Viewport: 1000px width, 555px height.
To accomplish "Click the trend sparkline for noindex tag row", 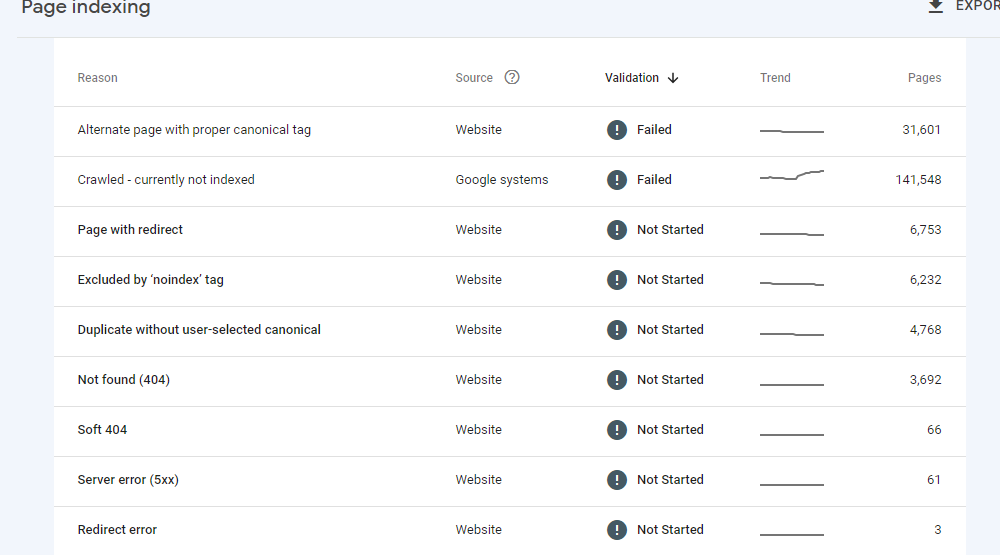I will [x=791, y=283].
